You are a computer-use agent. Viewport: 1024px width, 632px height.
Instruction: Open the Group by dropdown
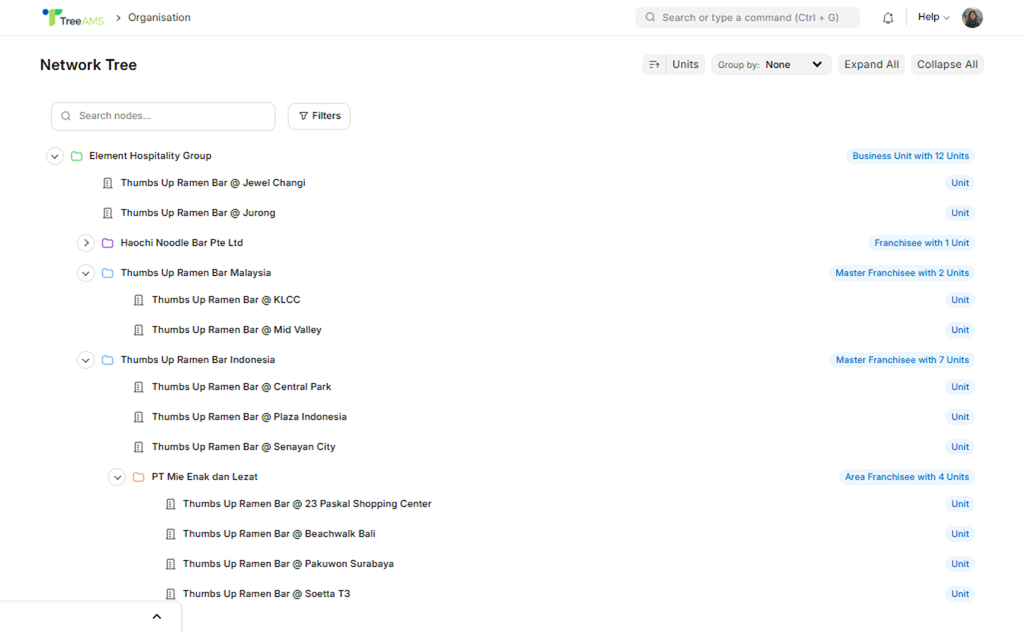tap(771, 65)
